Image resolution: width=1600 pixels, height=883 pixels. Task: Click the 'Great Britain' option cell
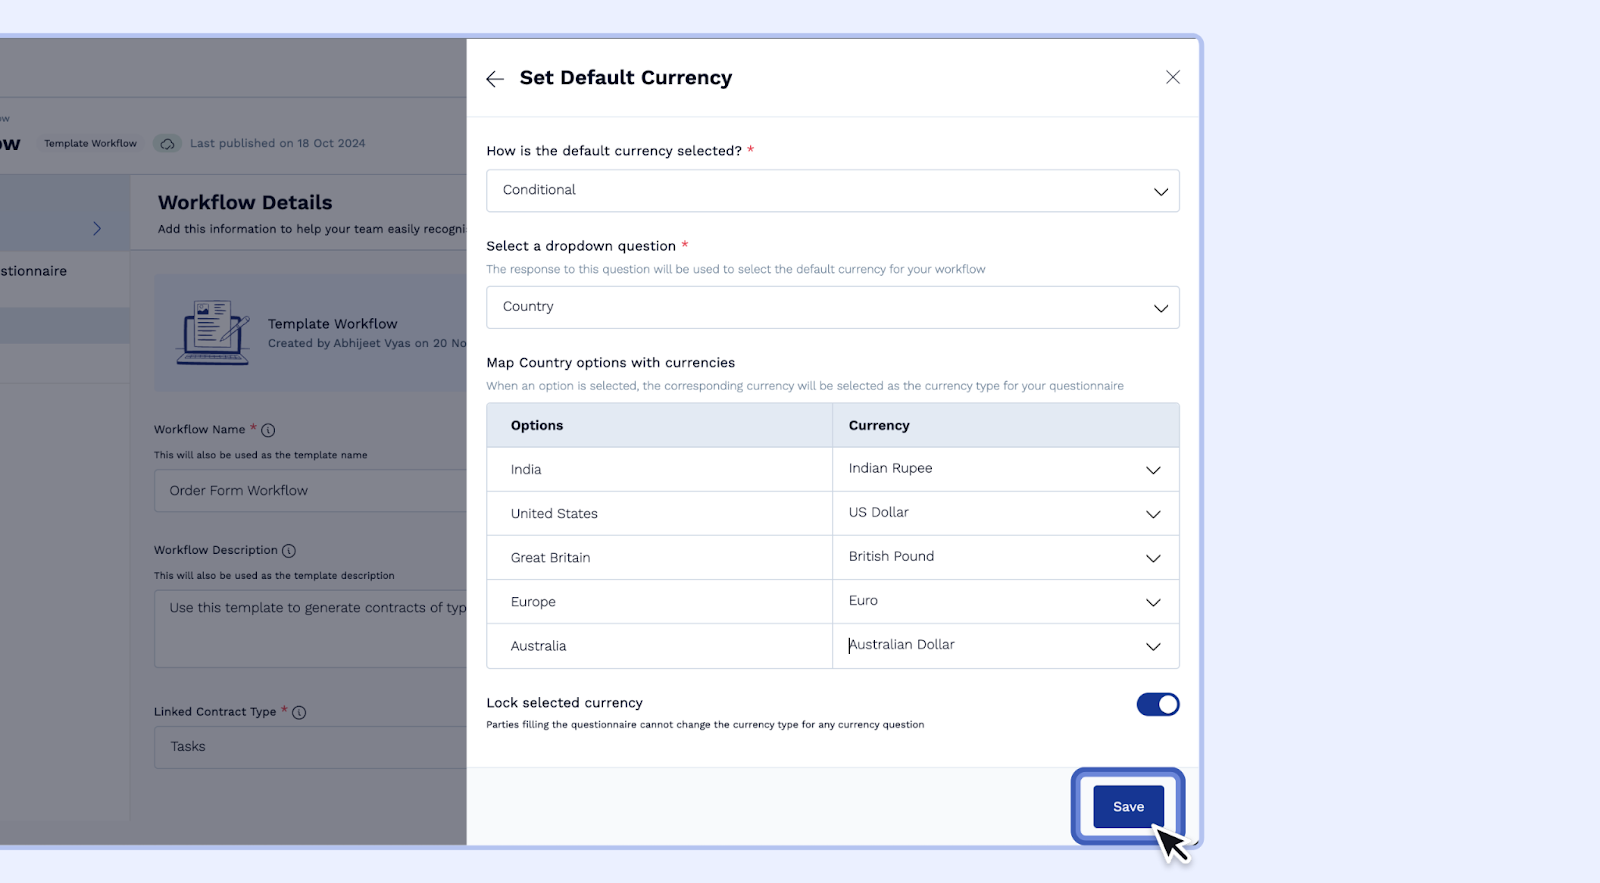[x=660, y=557]
